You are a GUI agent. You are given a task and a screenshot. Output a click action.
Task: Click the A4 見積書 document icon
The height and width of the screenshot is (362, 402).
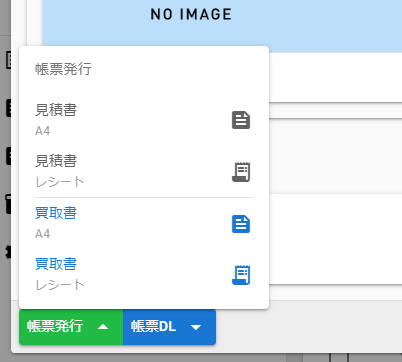tap(241, 120)
